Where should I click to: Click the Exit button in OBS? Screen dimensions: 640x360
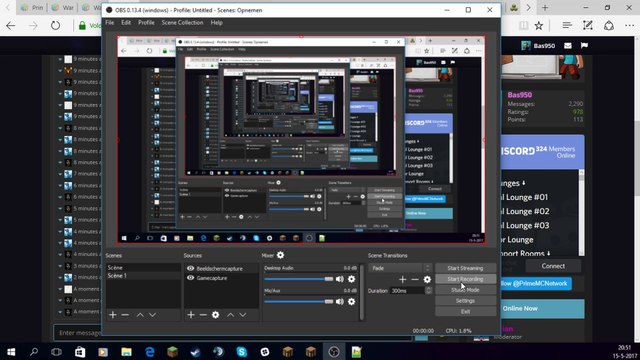point(465,311)
